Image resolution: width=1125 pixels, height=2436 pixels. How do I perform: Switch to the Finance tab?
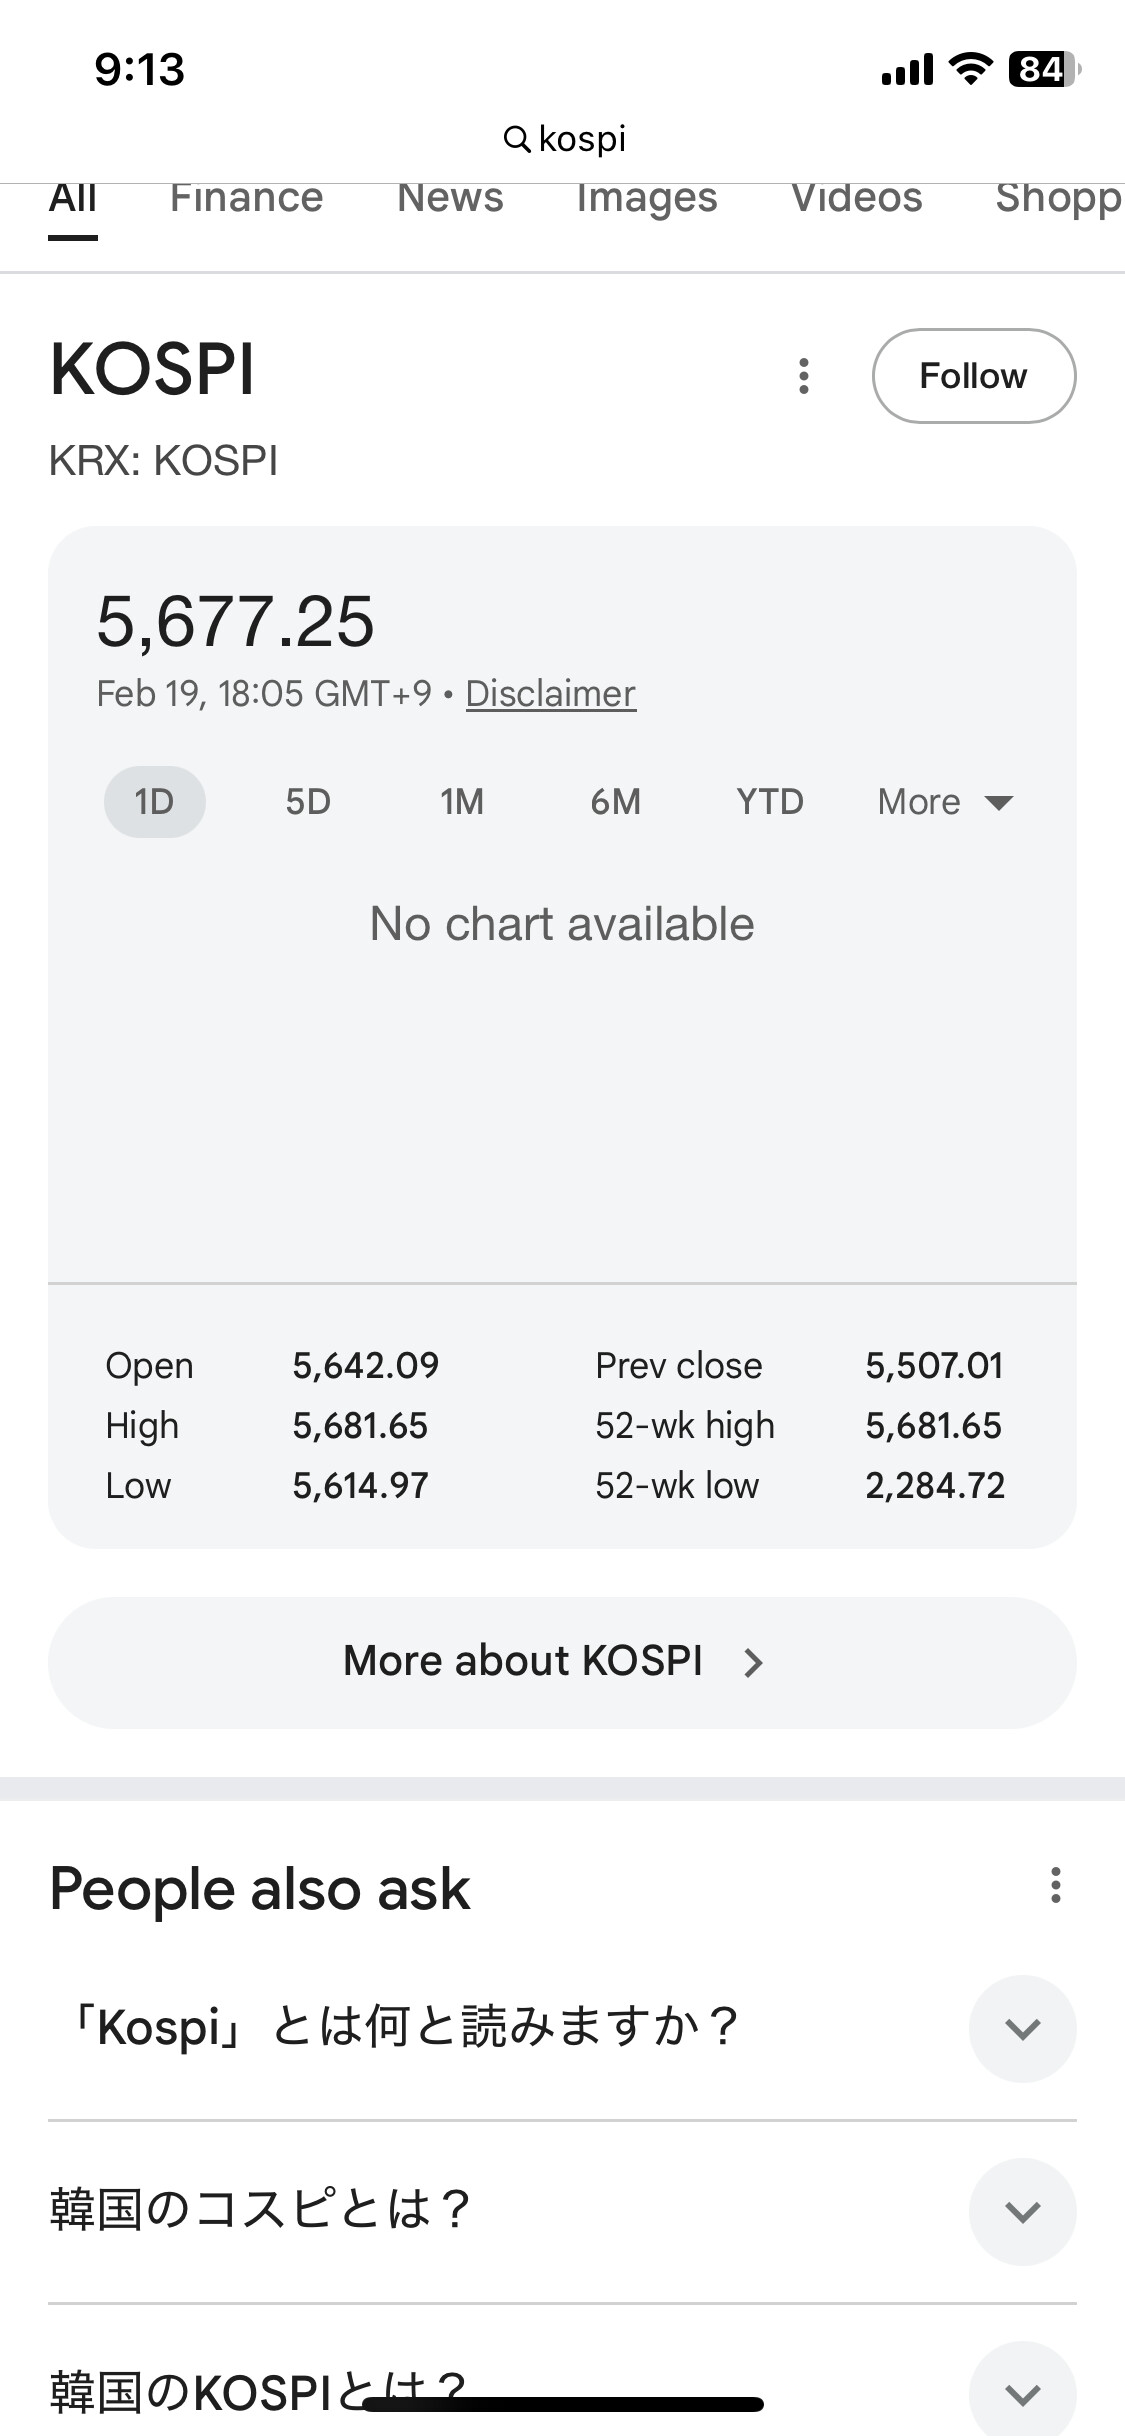tap(246, 199)
